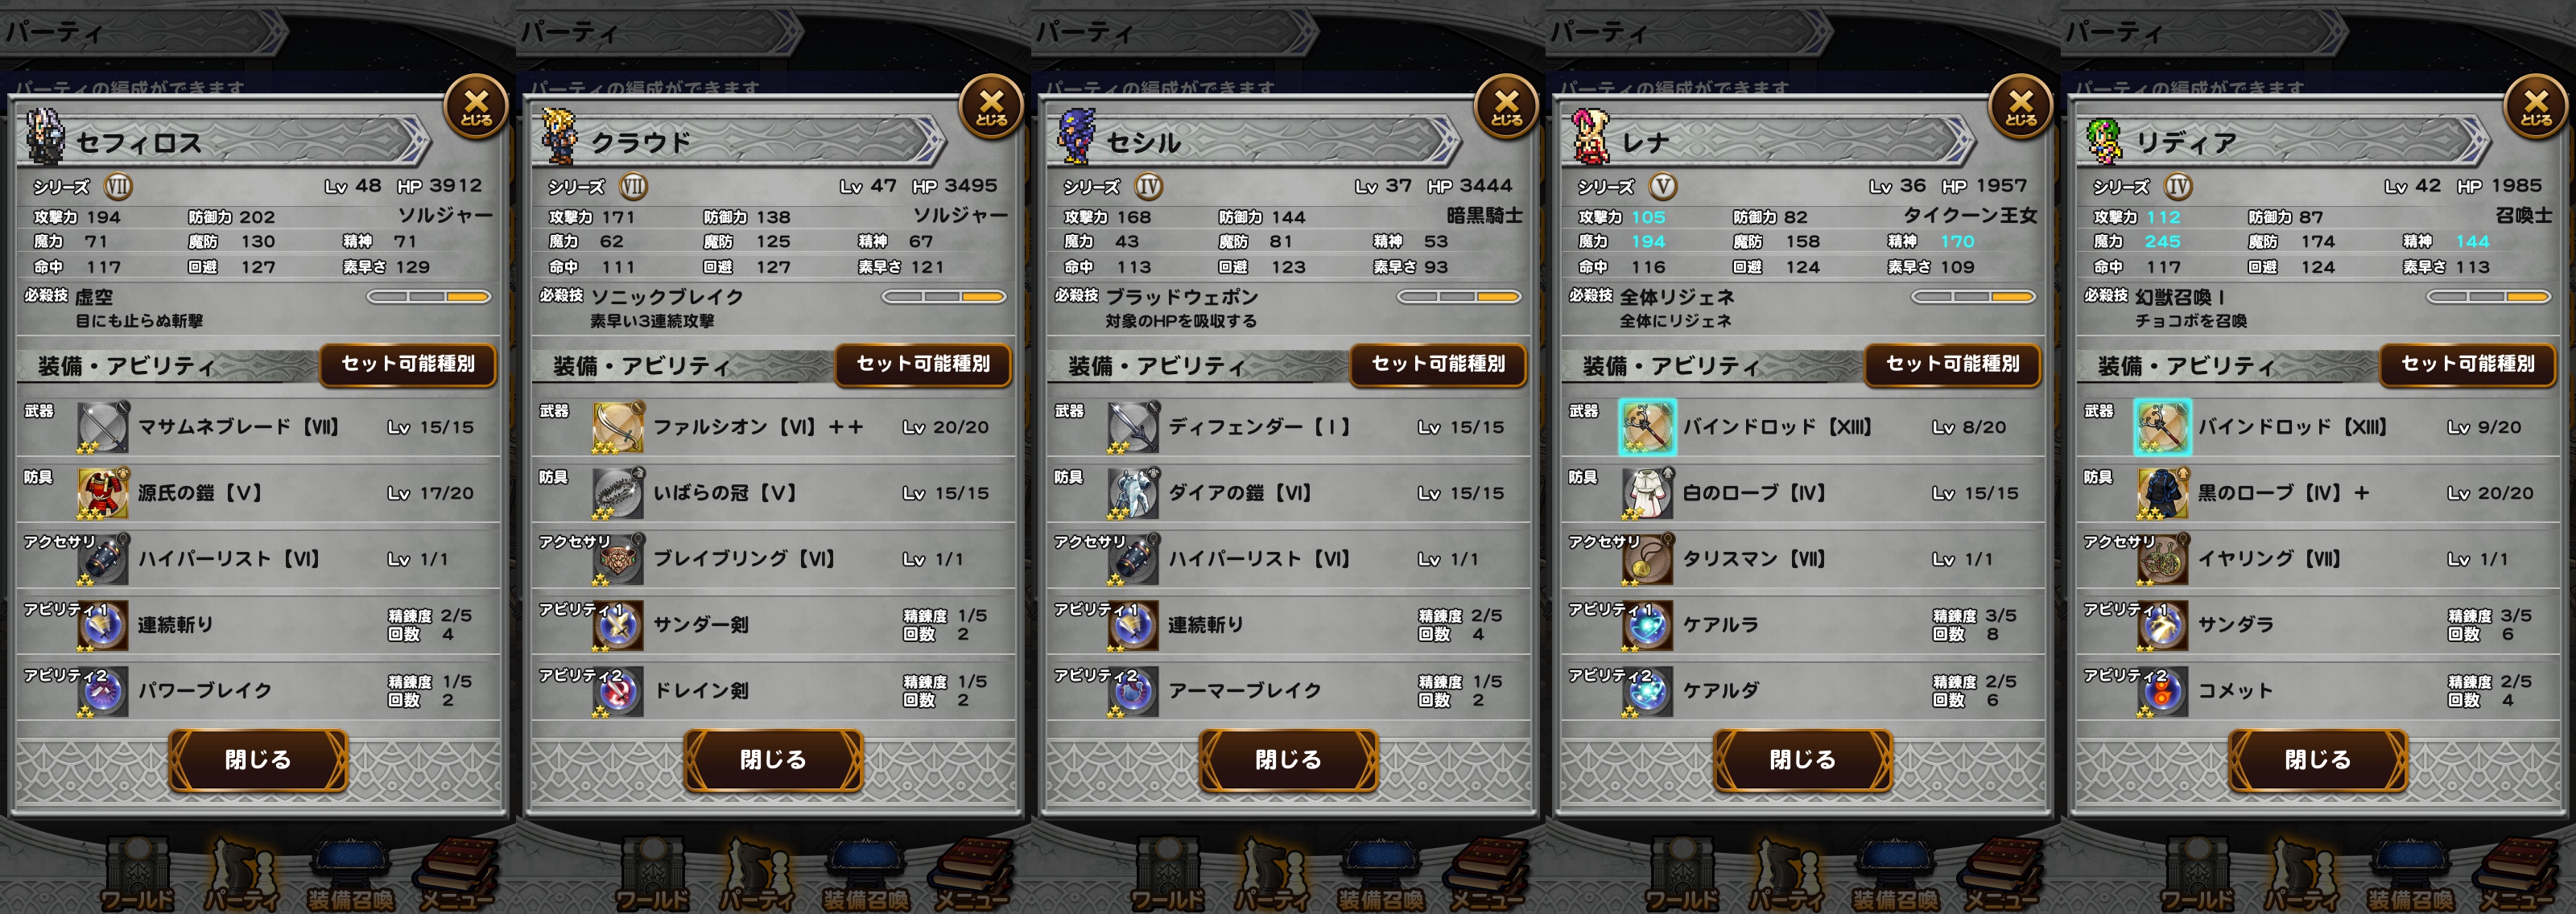Tap Cecil's character sprite portrait
The width and height of the screenshot is (2576, 914).
point(1077,138)
